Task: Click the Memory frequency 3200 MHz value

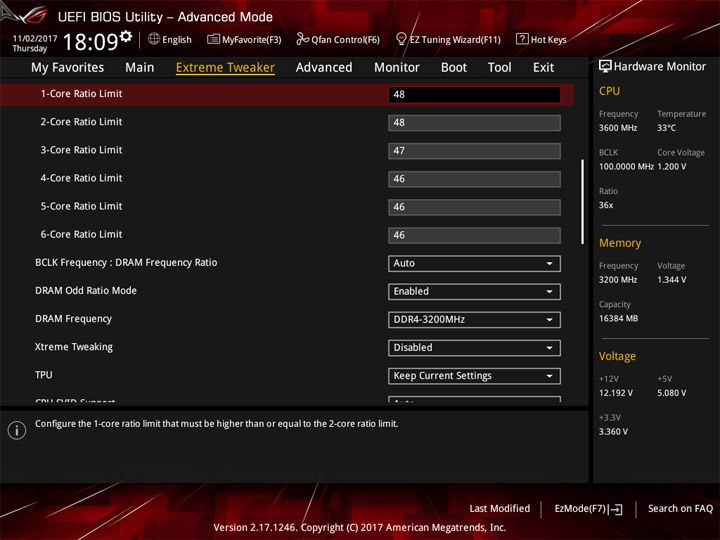Action: click(x=618, y=280)
